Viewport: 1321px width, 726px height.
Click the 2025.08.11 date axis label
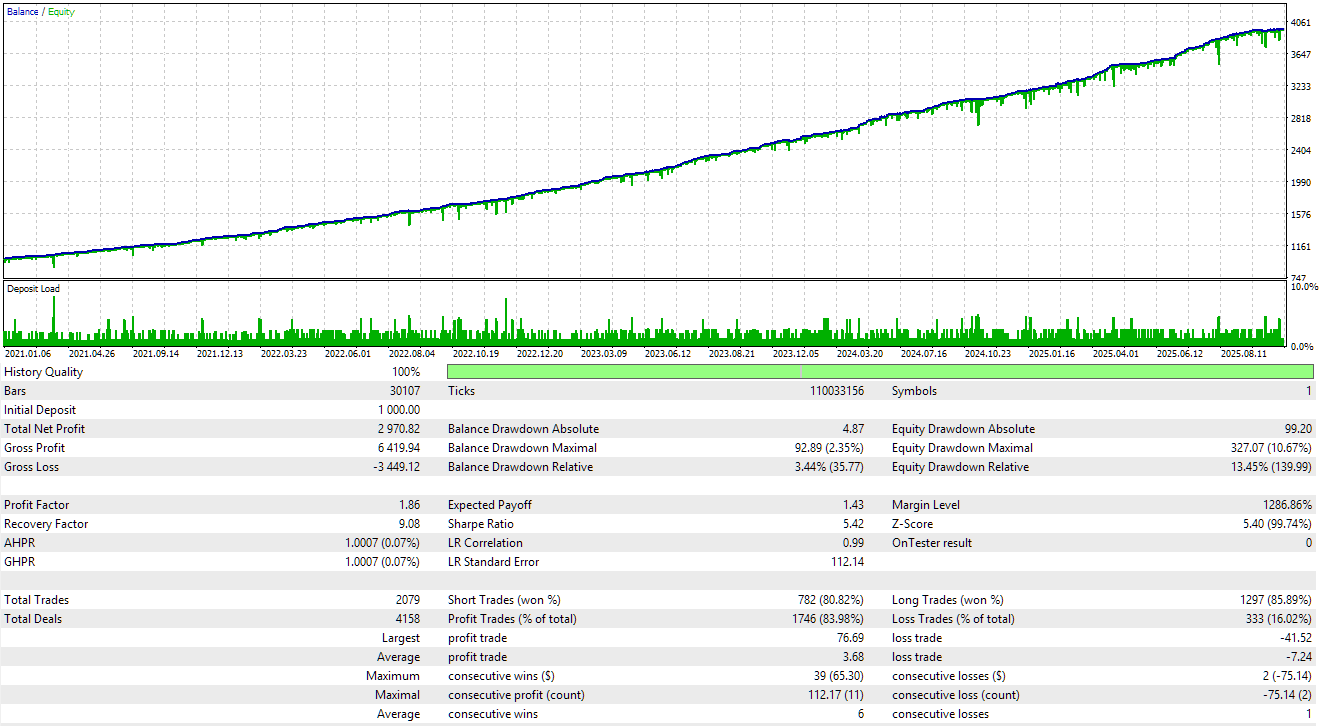tap(1244, 353)
